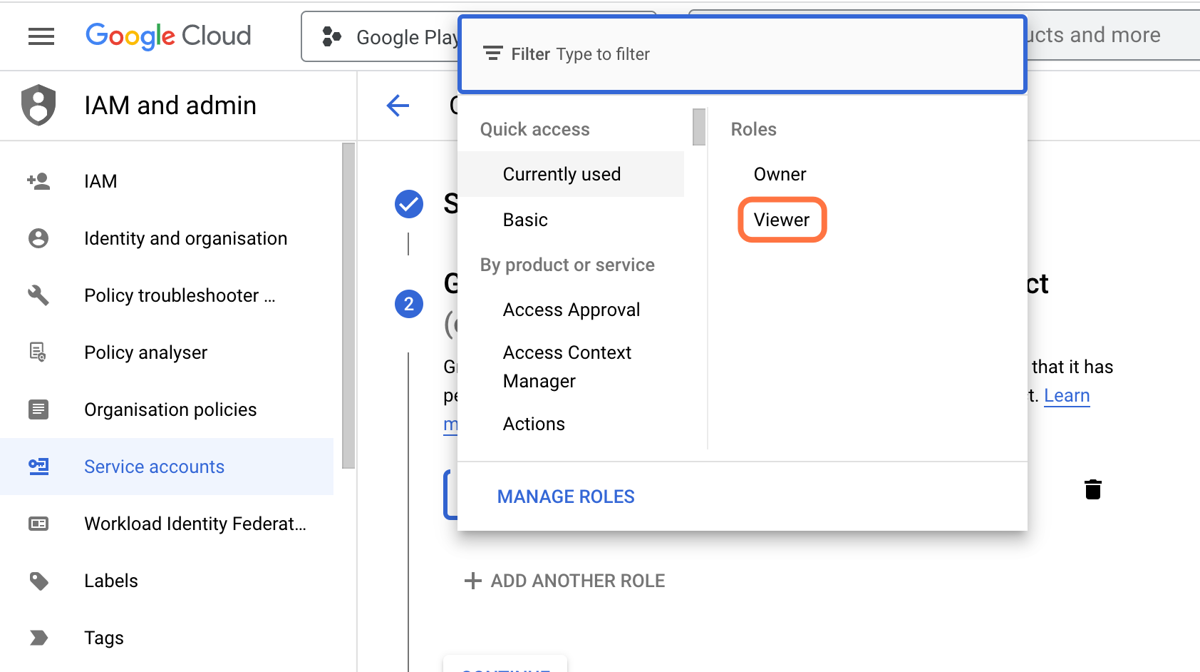1200x672 pixels.
Task: Click the Tags chevron icon
Action: pos(39,637)
